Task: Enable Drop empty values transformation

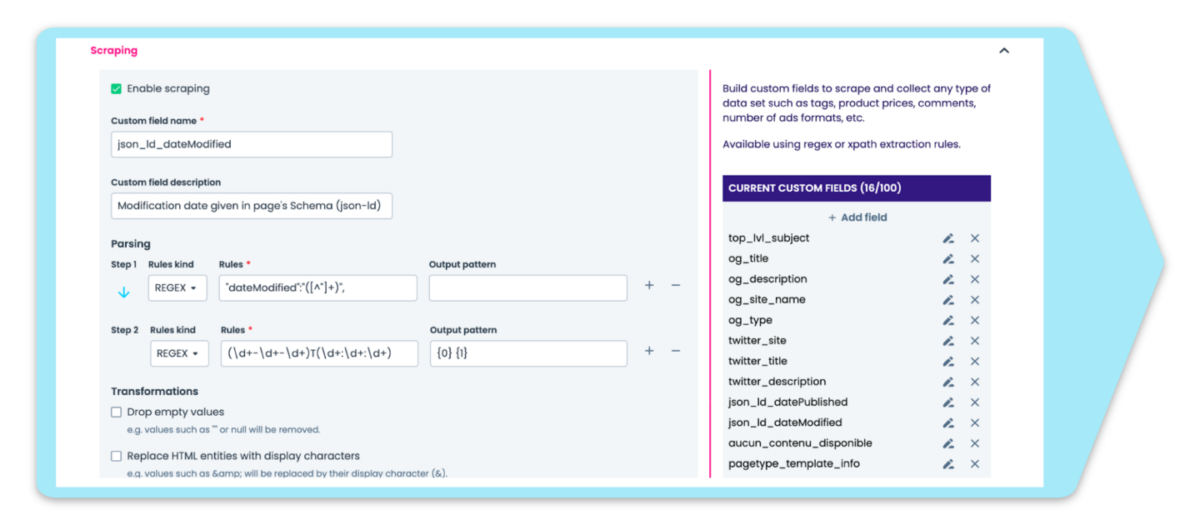Action: click(x=116, y=412)
